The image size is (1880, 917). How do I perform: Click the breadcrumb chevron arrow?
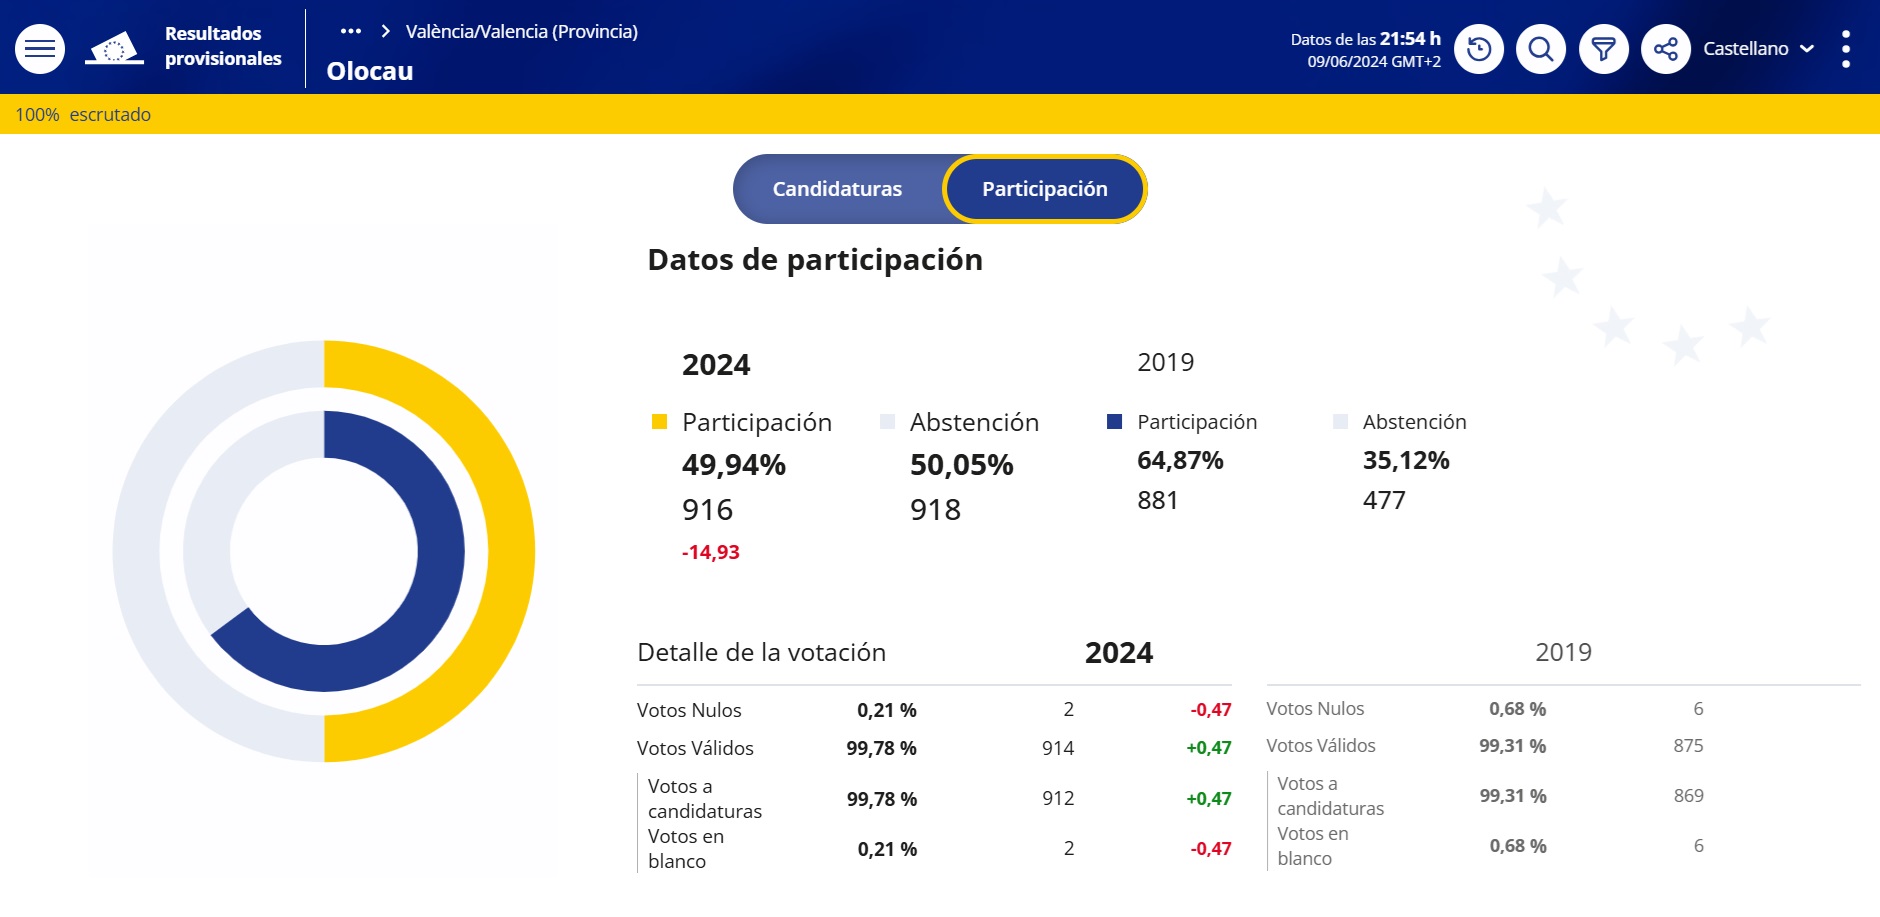(x=385, y=31)
